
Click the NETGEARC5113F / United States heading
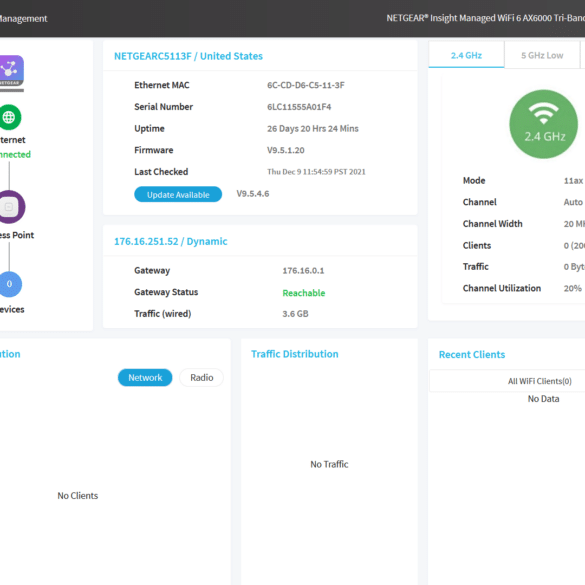(x=188, y=56)
